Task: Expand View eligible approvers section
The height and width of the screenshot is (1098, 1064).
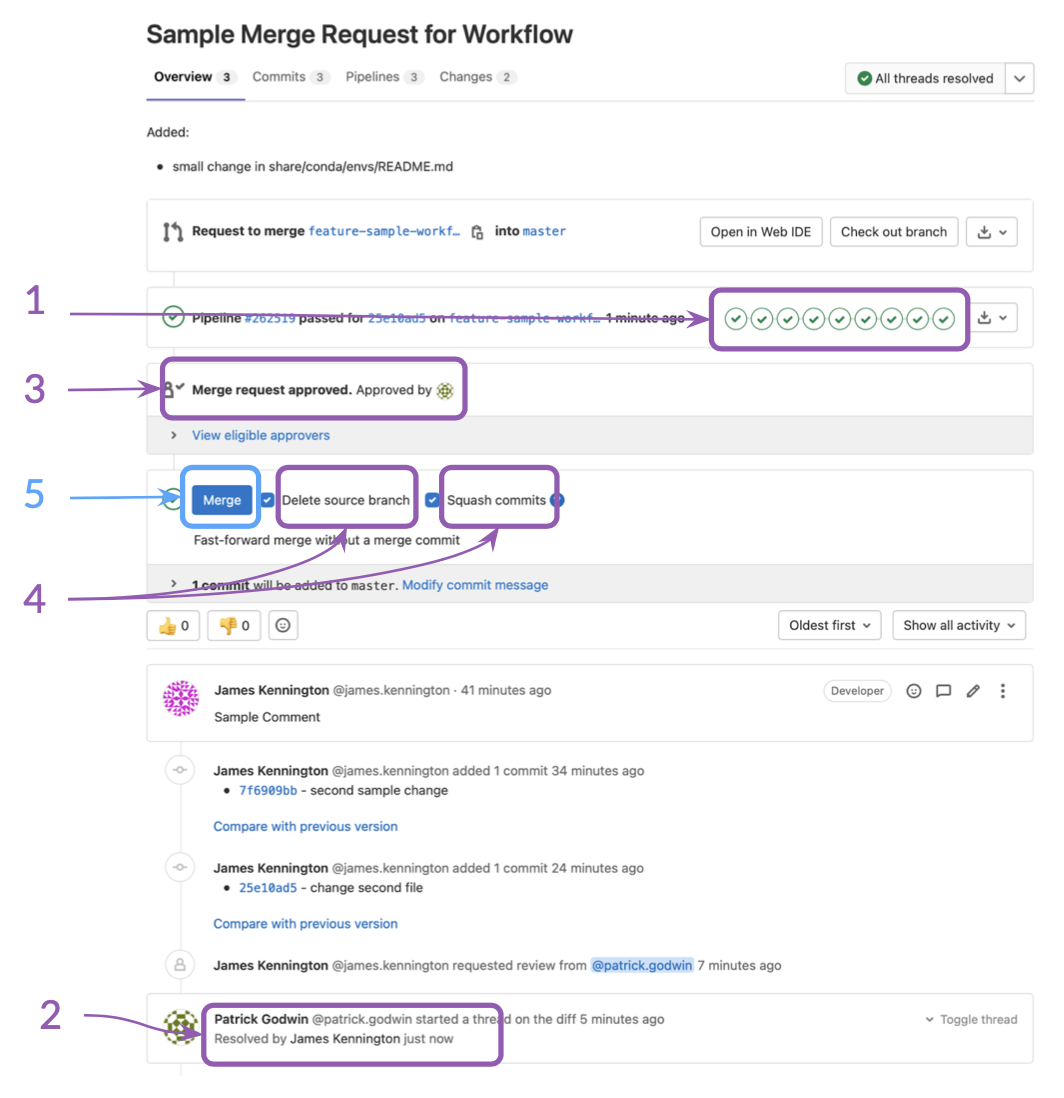Action: (x=260, y=436)
